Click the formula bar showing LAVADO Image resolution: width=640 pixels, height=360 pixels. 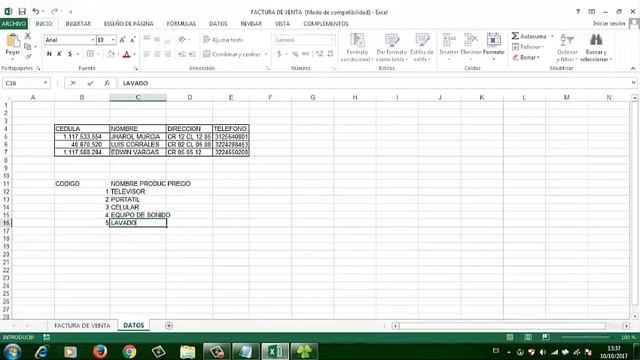pos(376,83)
